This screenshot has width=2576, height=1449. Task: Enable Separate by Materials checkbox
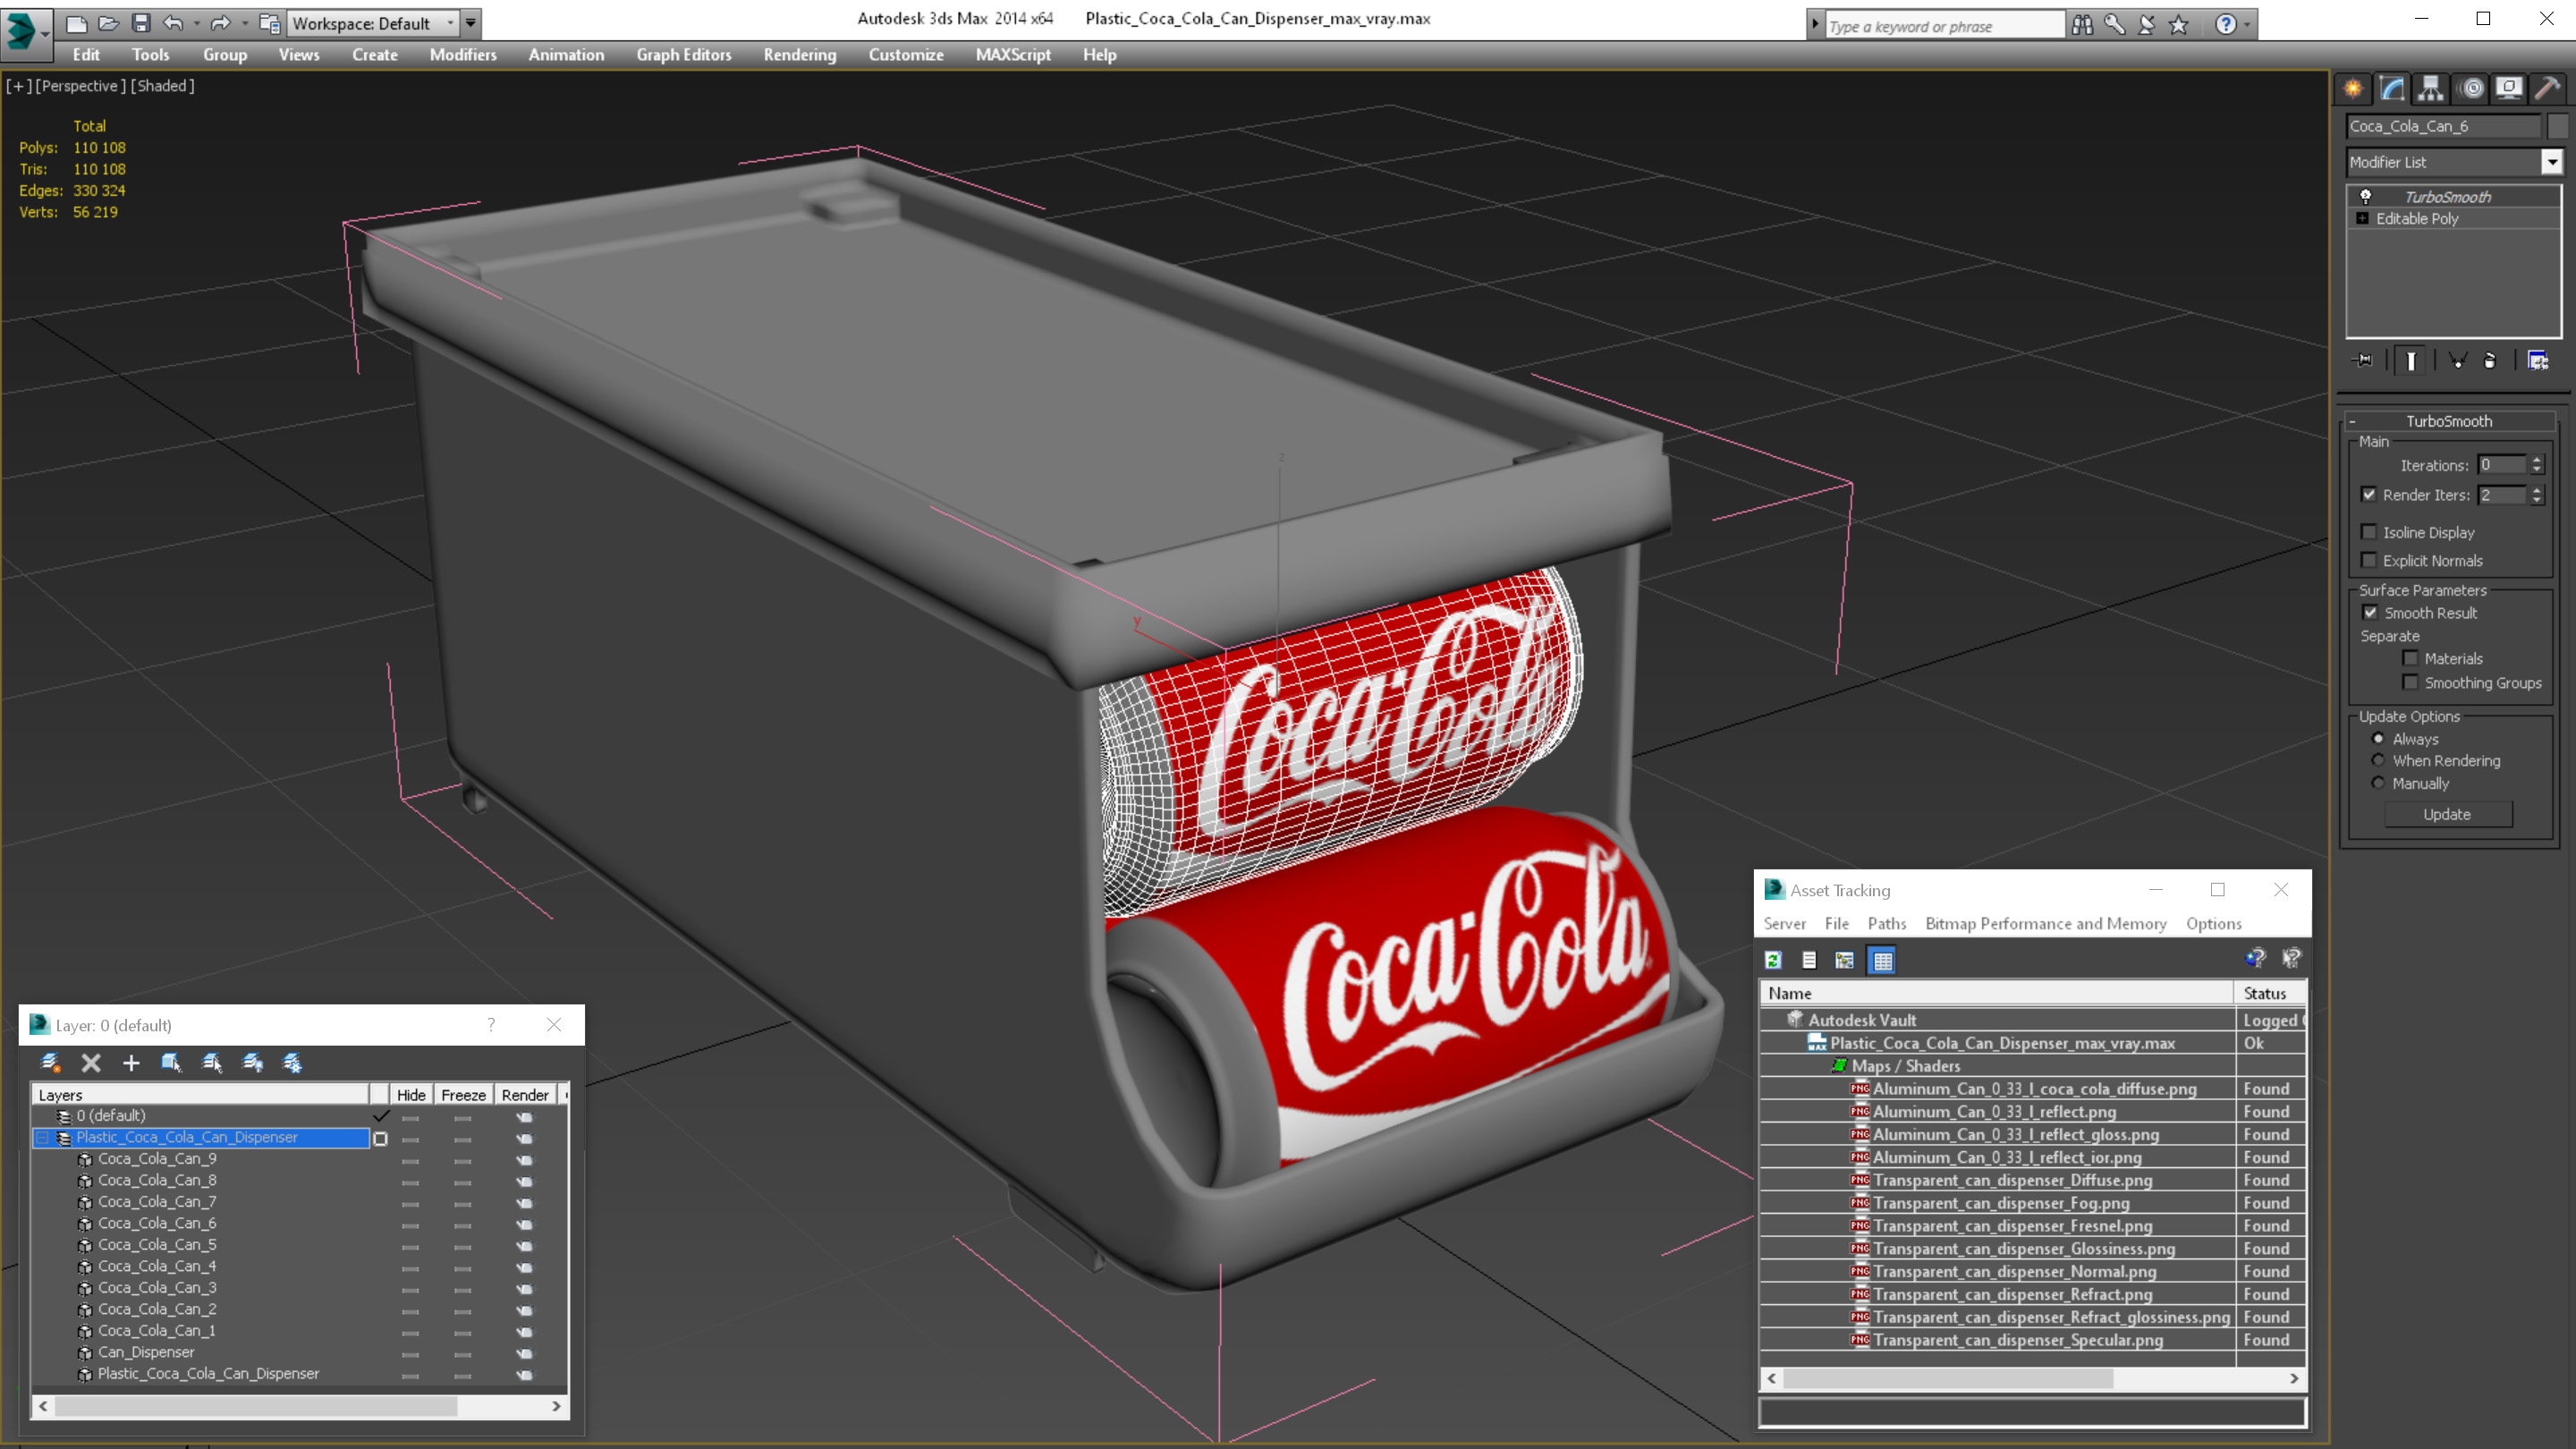[x=2410, y=658]
